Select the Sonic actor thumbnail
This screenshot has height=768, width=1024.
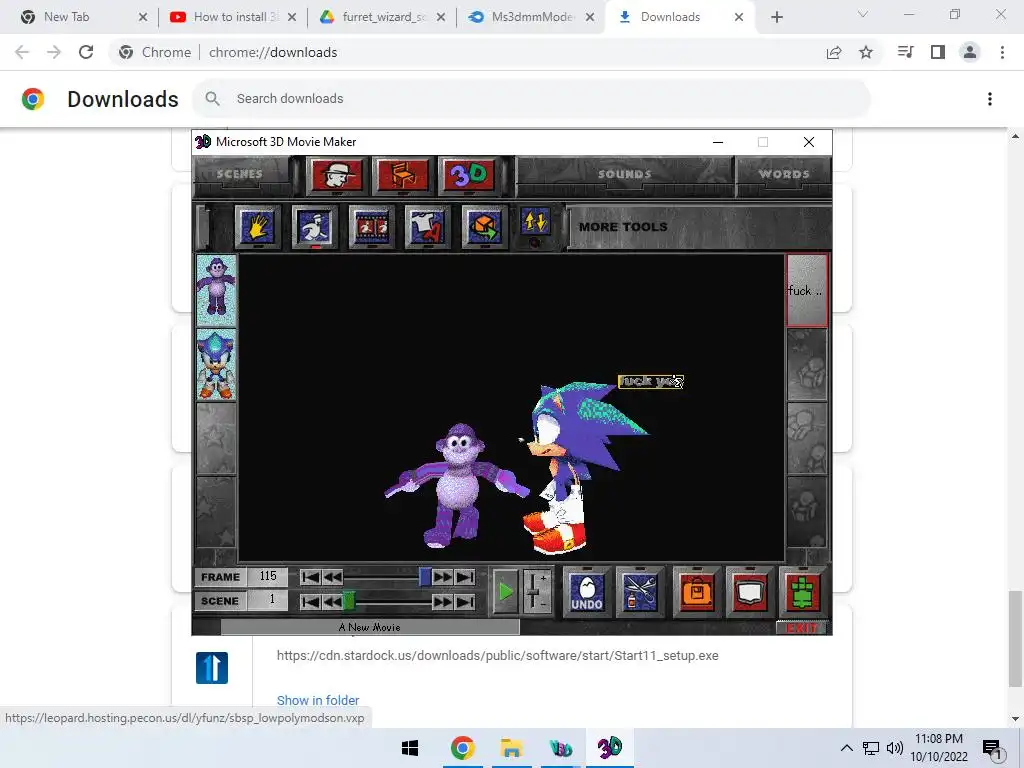pos(216,364)
